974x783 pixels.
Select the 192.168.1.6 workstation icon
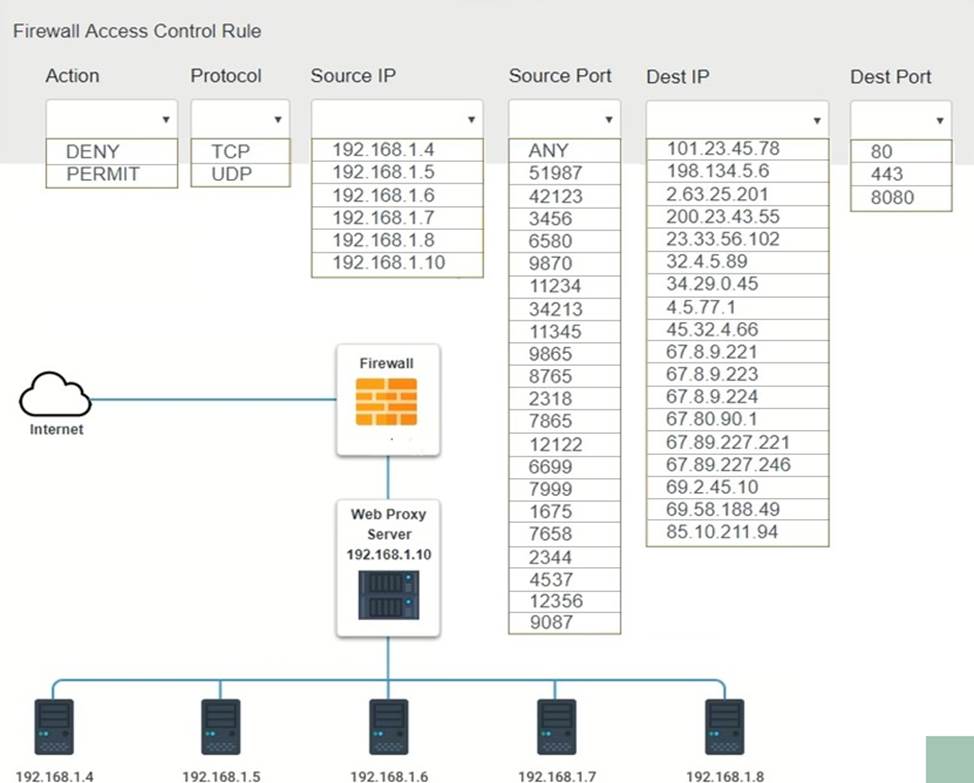pos(388,726)
